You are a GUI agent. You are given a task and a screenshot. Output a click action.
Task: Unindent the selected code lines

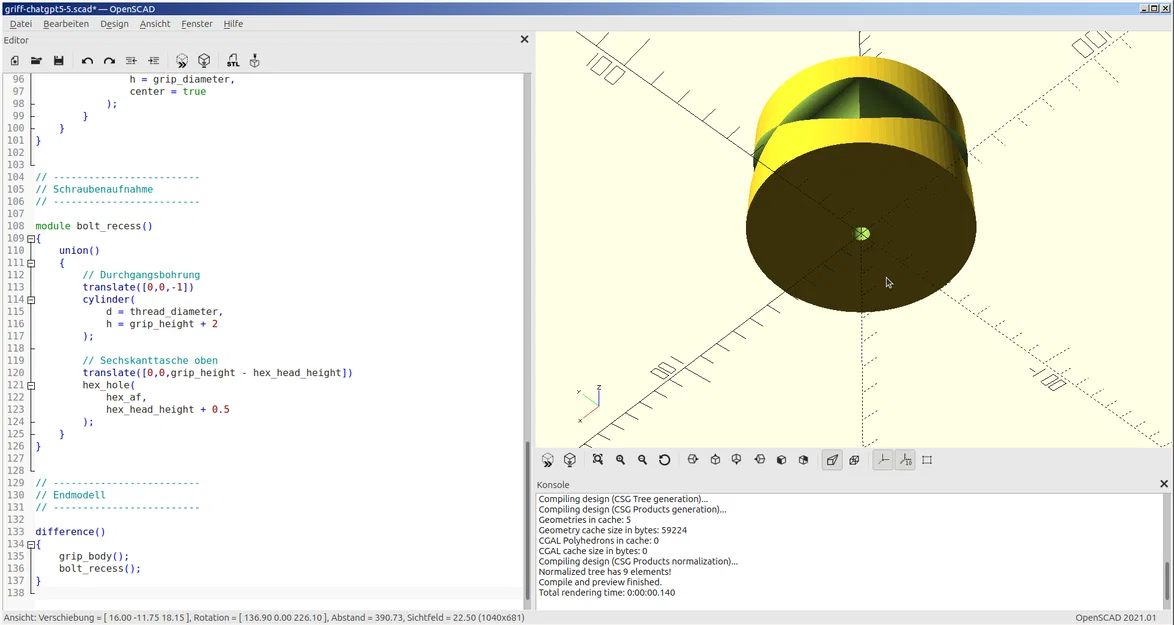tap(131, 61)
